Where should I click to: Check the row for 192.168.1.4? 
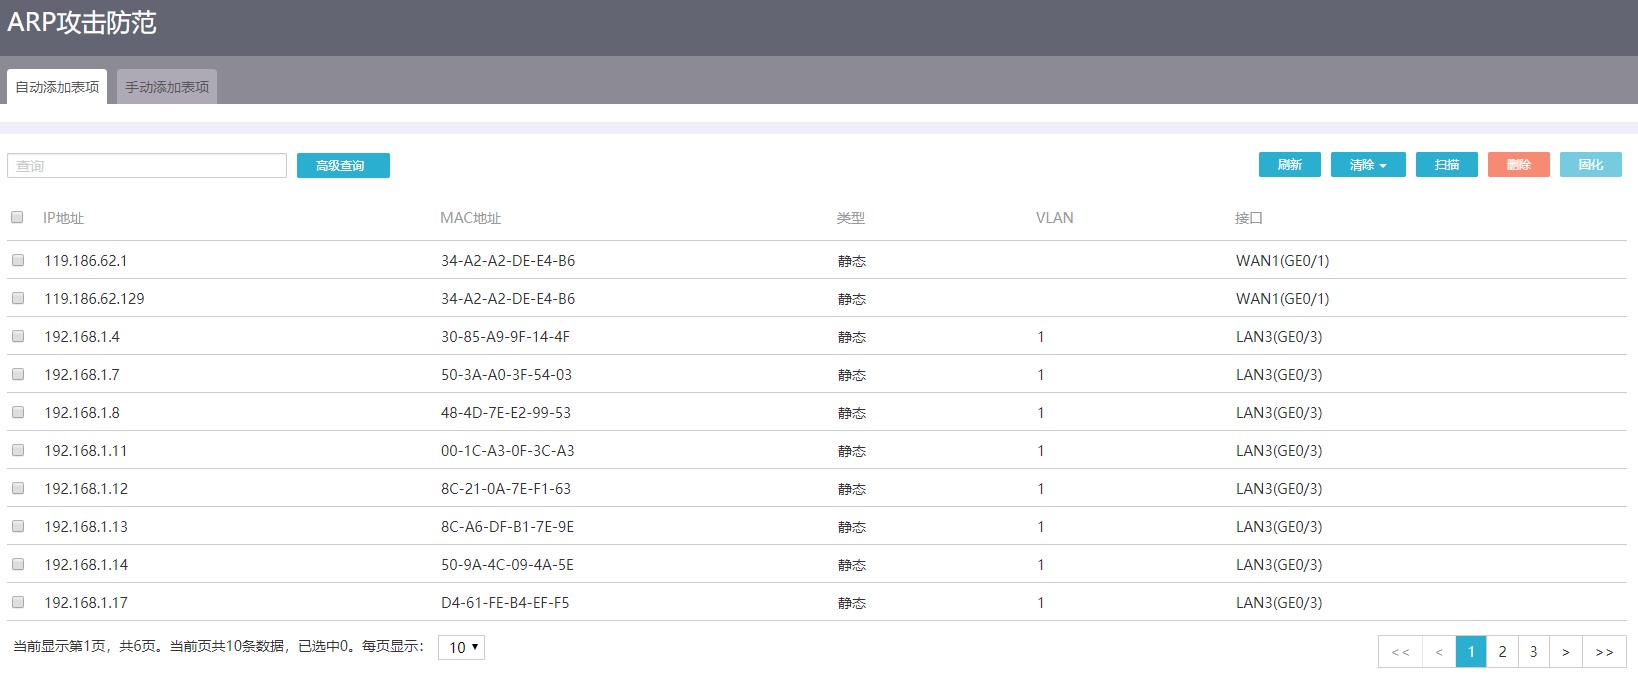coord(18,336)
